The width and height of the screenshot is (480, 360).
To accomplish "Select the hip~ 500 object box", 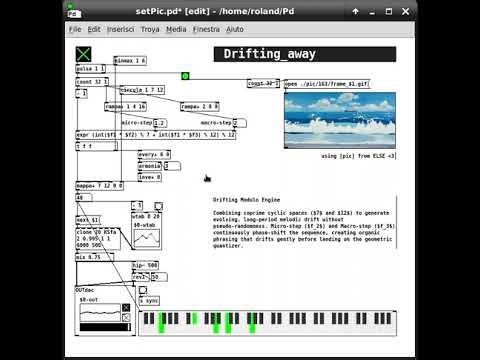I will coord(145,265).
